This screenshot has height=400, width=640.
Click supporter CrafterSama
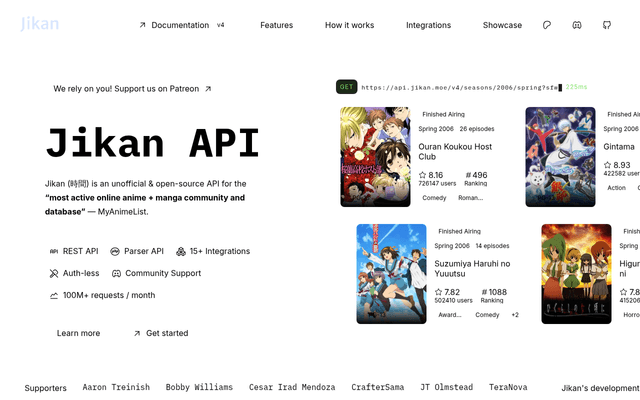[x=378, y=387]
